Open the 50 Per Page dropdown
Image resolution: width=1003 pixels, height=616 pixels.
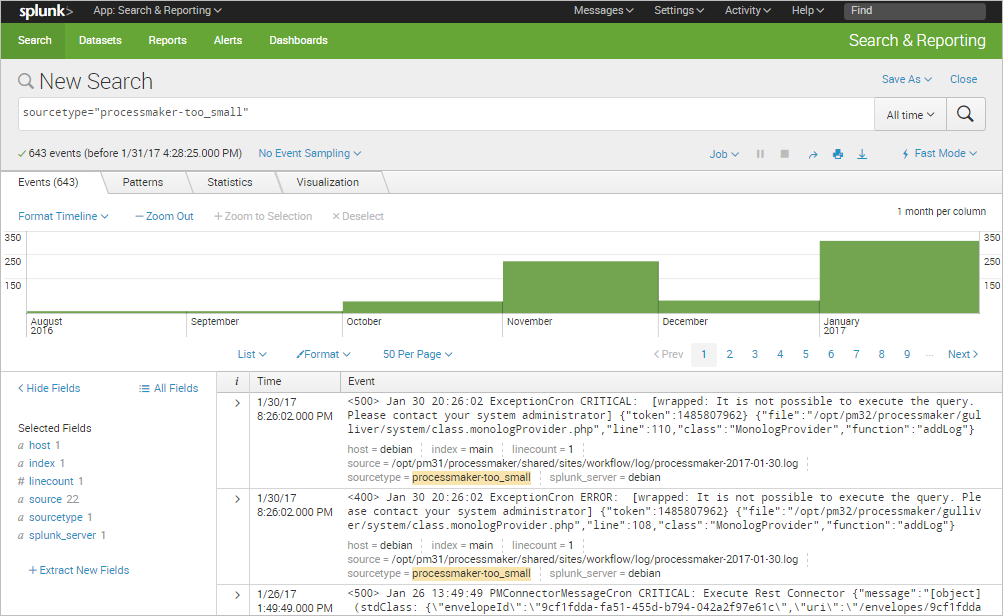click(x=417, y=354)
